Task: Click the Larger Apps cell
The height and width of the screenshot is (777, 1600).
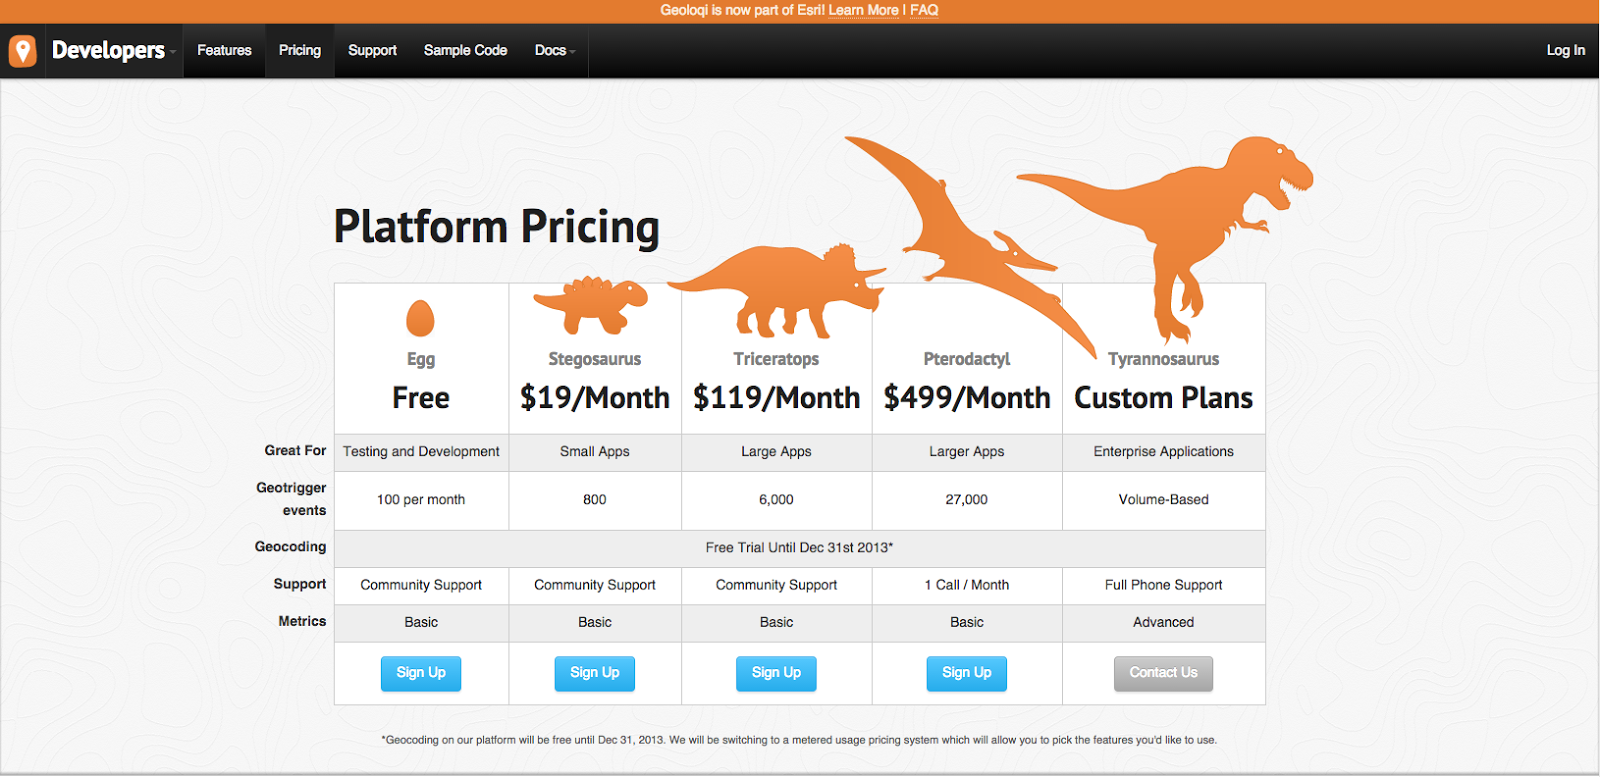Action: (967, 452)
